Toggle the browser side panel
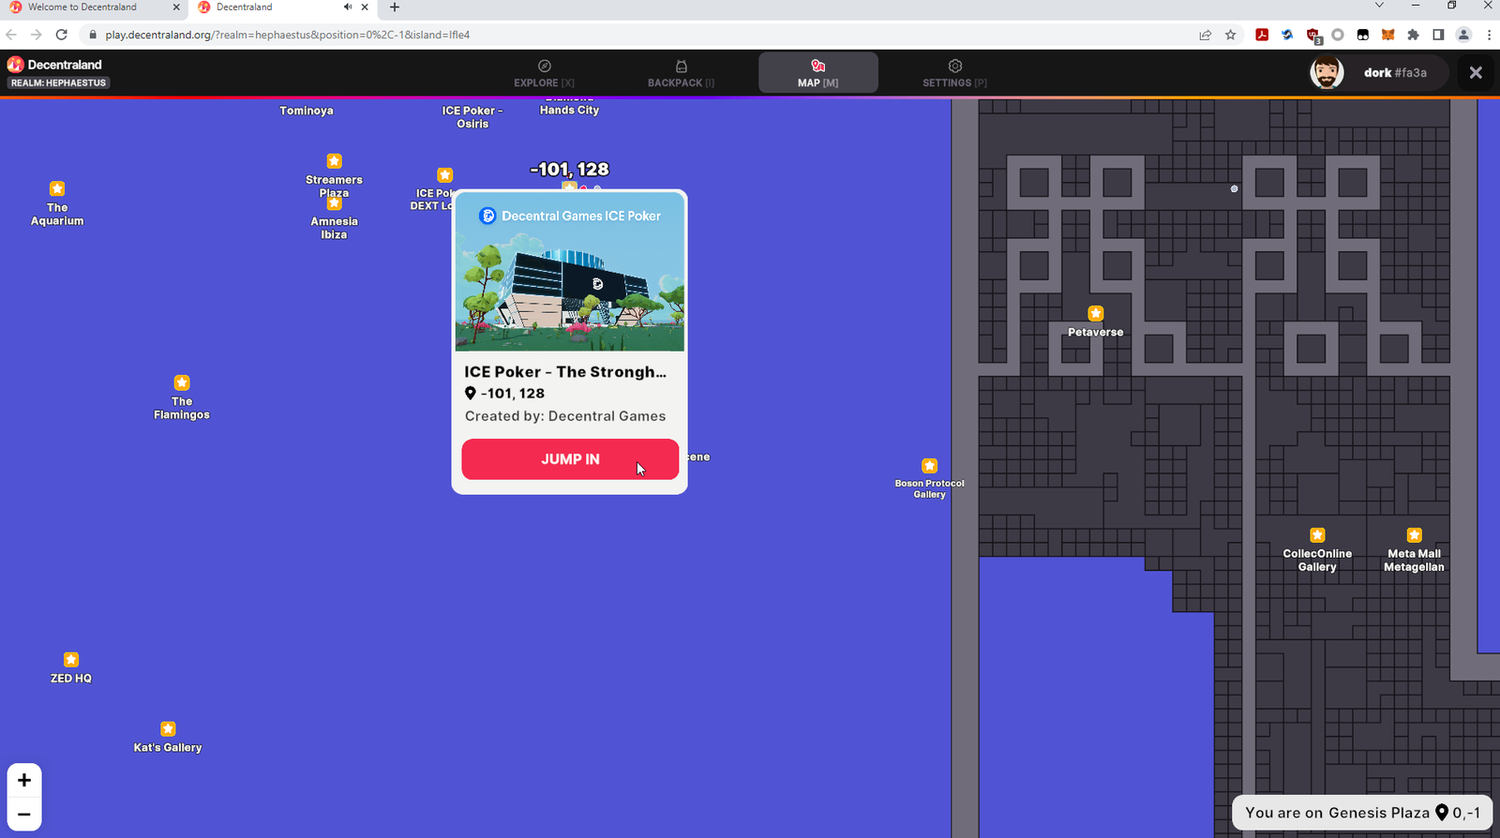This screenshot has width=1500, height=838. click(x=1438, y=34)
